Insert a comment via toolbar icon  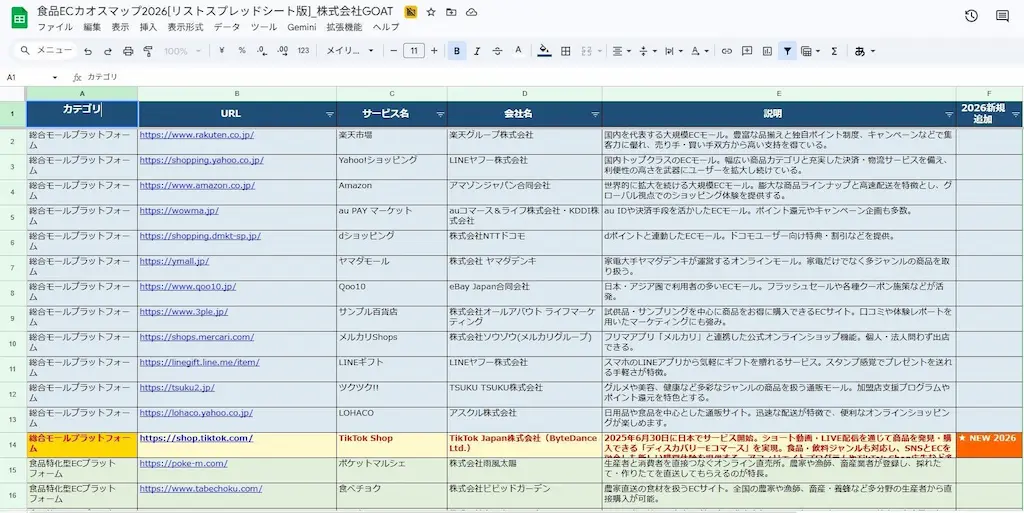point(747,51)
